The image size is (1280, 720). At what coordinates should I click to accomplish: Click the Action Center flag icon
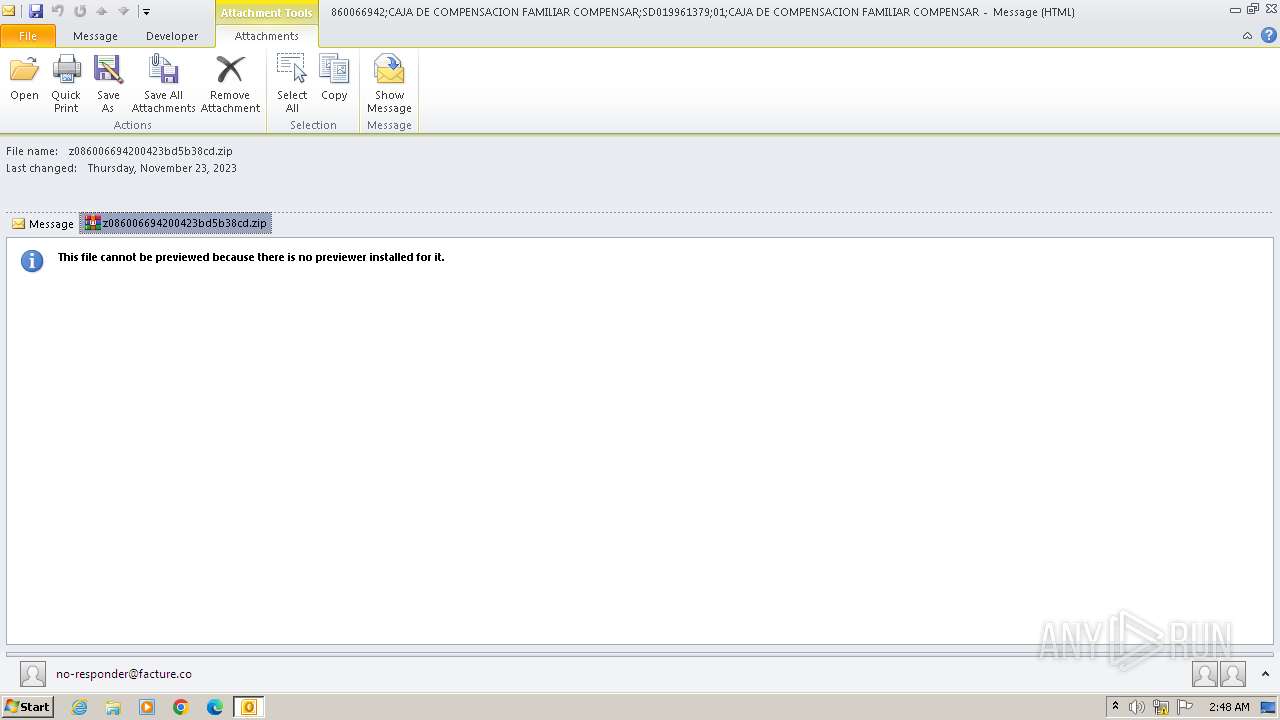pyautogui.click(x=1185, y=707)
